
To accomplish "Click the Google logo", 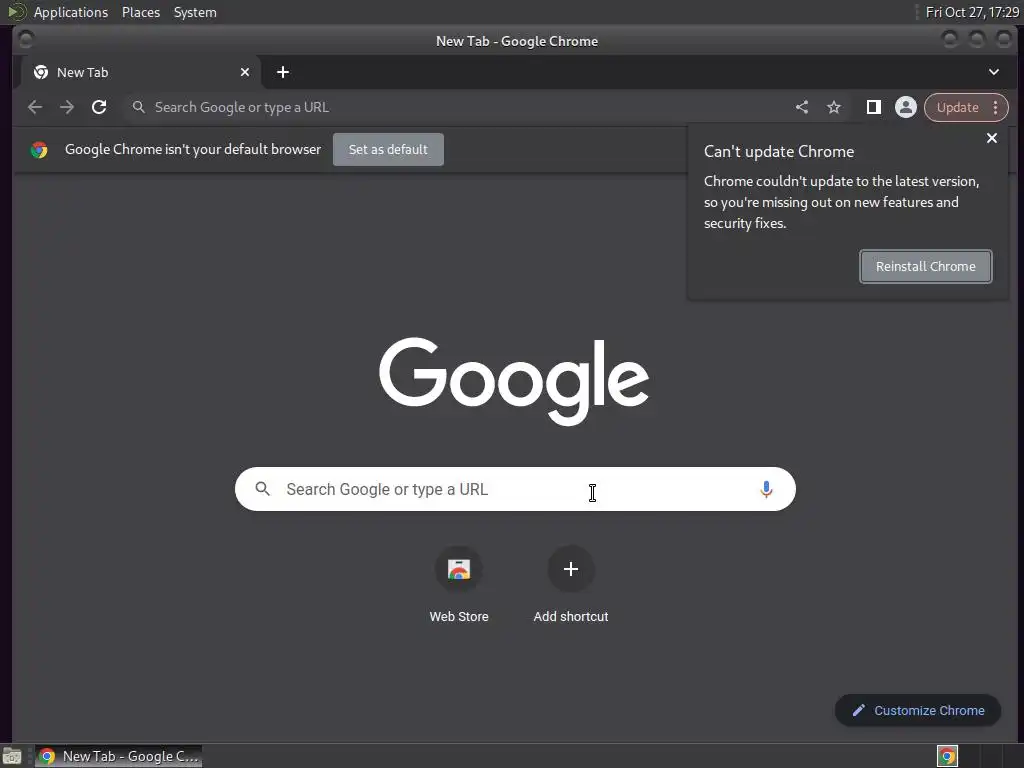I will point(514,381).
